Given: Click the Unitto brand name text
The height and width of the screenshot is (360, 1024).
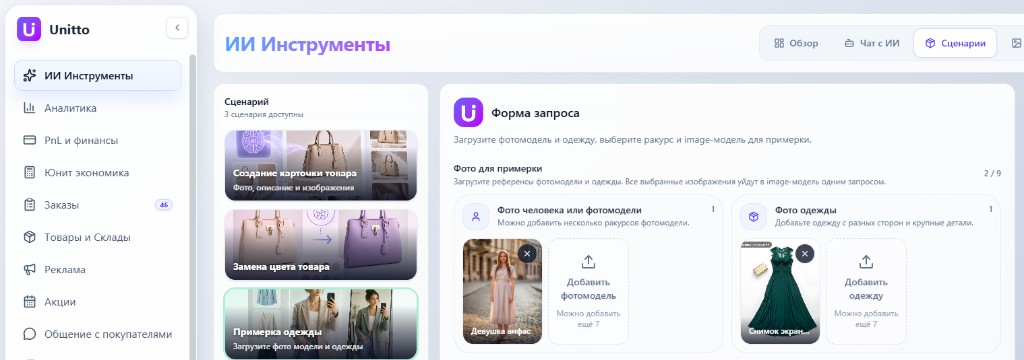Looking at the screenshot, I should pyautogui.click(x=69, y=29).
